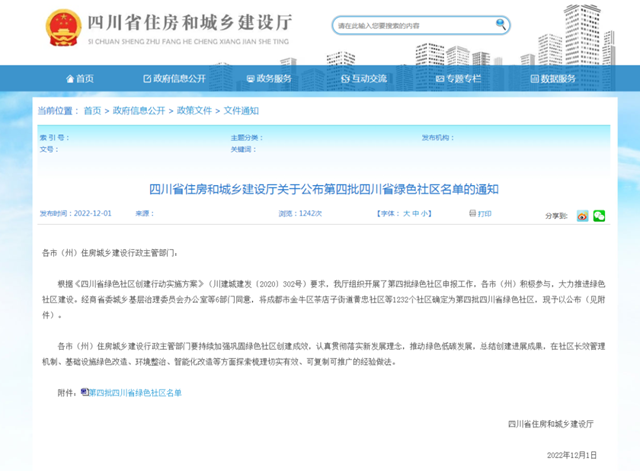Image resolution: width=640 pixels, height=471 pixels.
Task: Share to WeChat icon
Action: (599, 216)
